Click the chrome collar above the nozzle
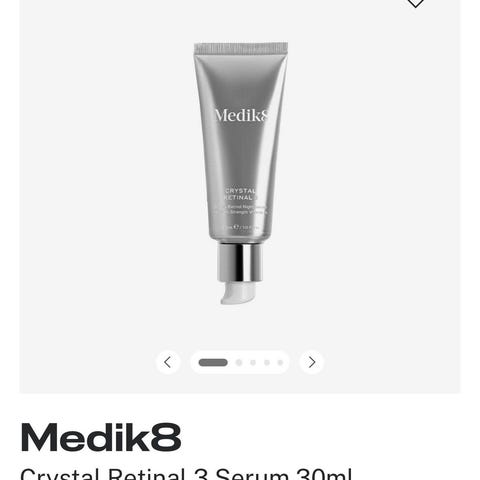Viewport: 480px width, 480px height. click(240, 262)
